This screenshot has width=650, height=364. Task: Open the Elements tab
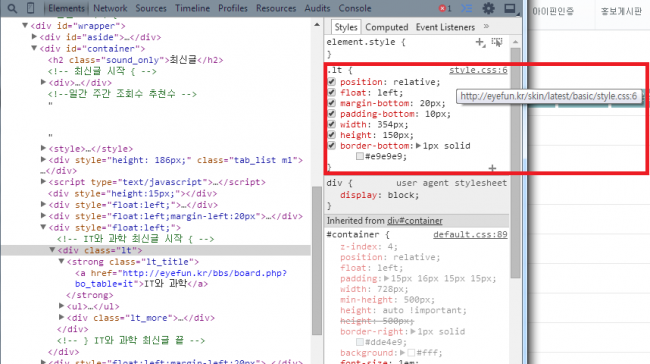click(x=66, y=8)
